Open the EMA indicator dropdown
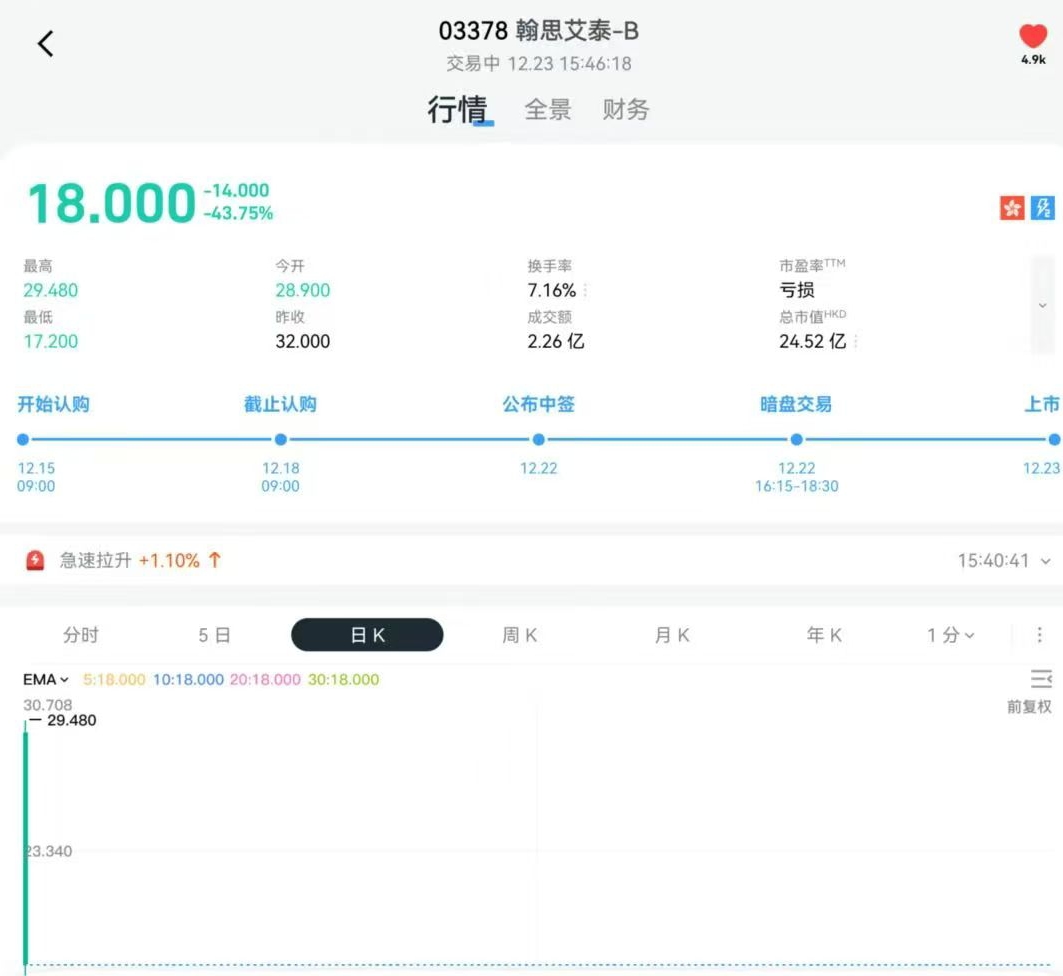Viewport: 1063px width, 976px height. [x=46, y=680]
